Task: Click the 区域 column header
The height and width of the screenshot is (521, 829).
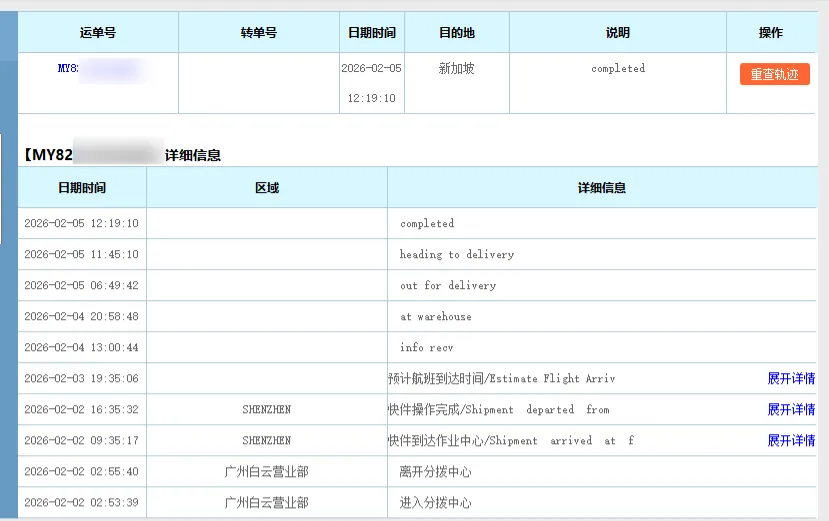Action: pyautogui.click(x=267, y=188)
